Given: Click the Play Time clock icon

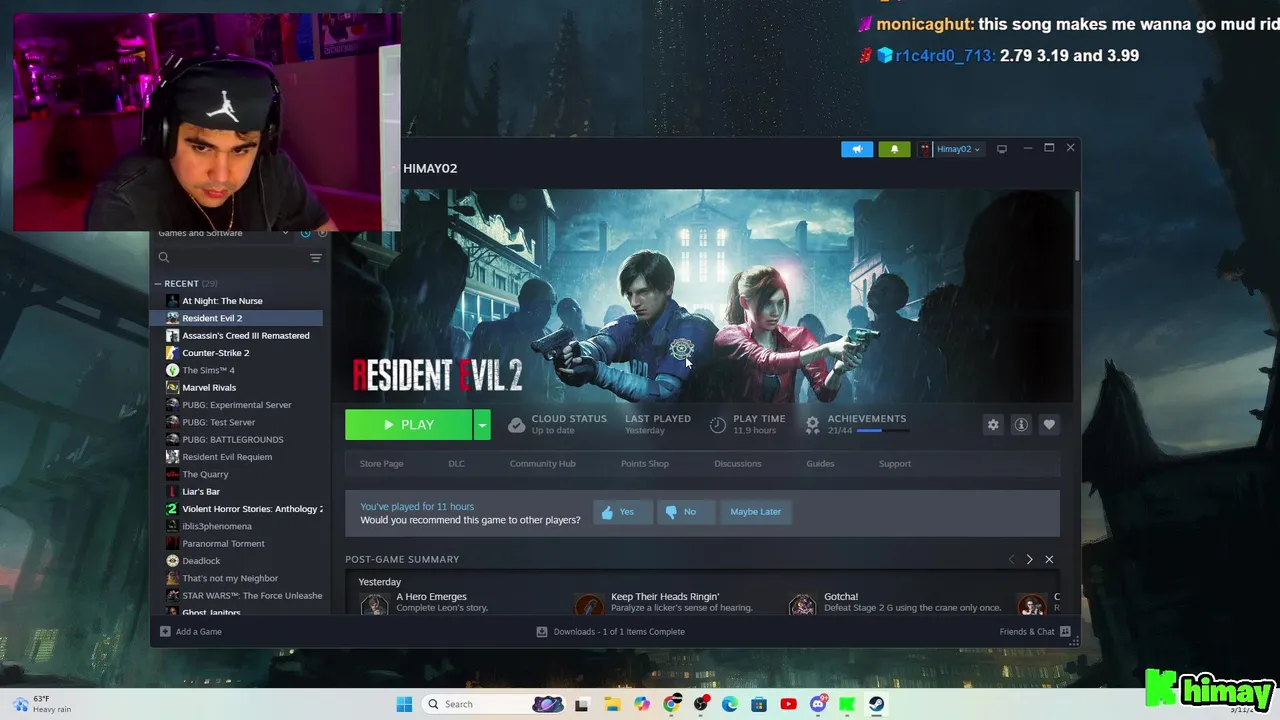Looking at the screenshot, I should (717, 425).
